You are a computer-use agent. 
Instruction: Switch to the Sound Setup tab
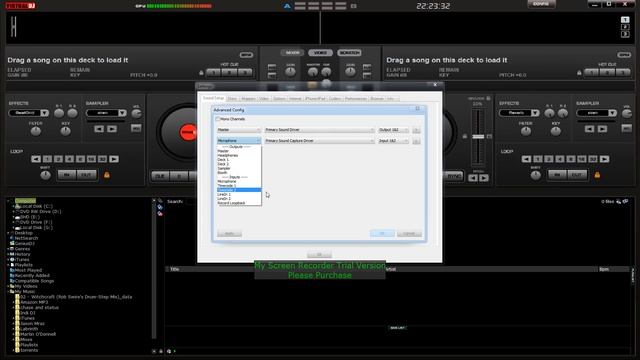pos(213,98)
